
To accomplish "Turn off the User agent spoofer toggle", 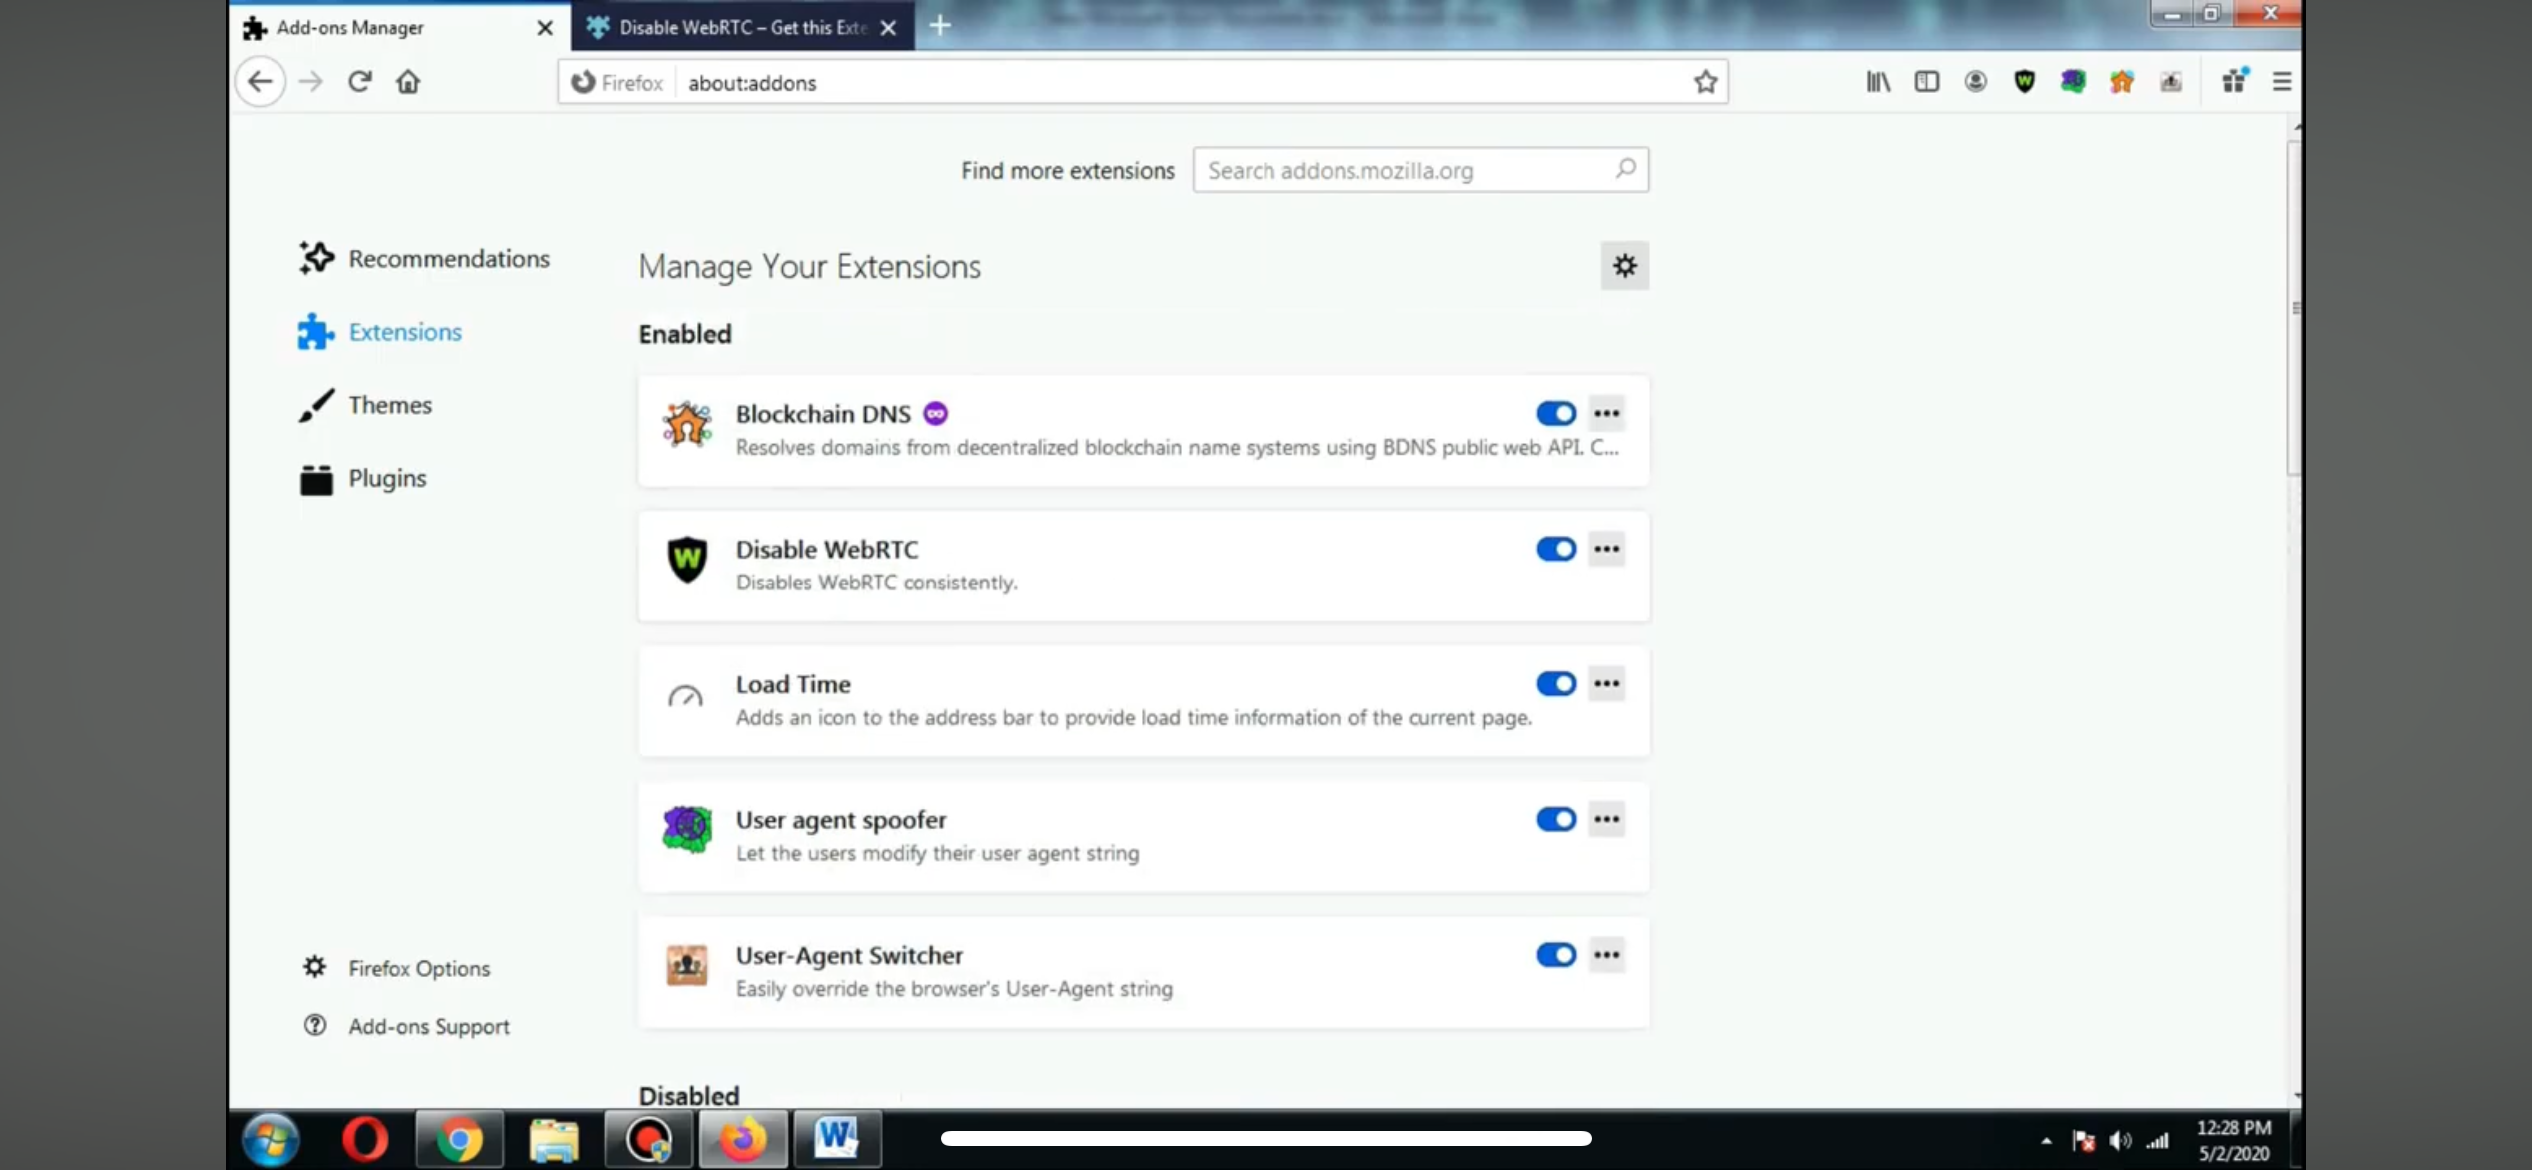I will coord(1556,820).
